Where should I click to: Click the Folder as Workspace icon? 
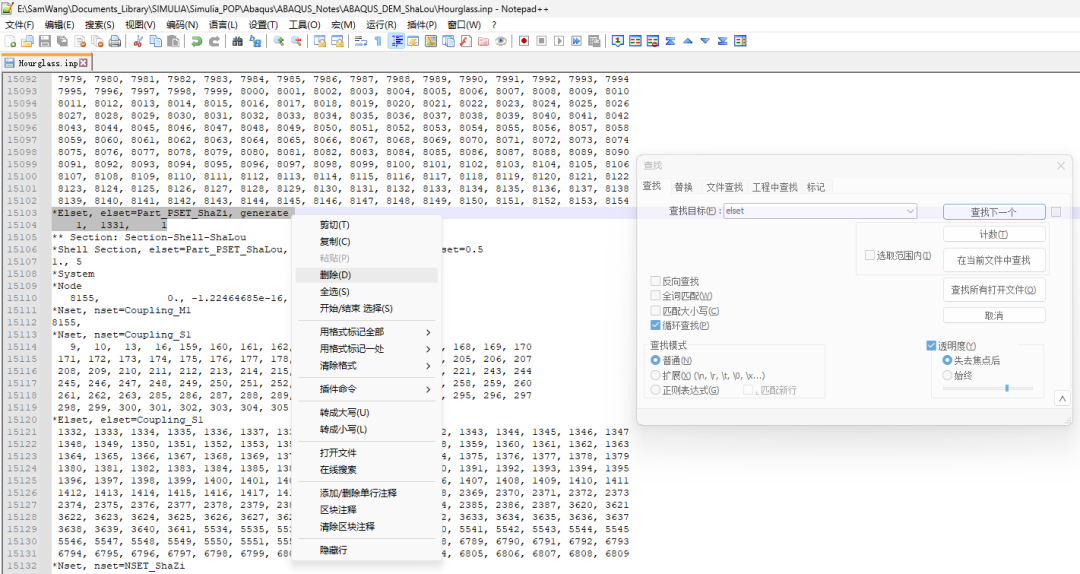pyautogui.click(x=484, y=41)
